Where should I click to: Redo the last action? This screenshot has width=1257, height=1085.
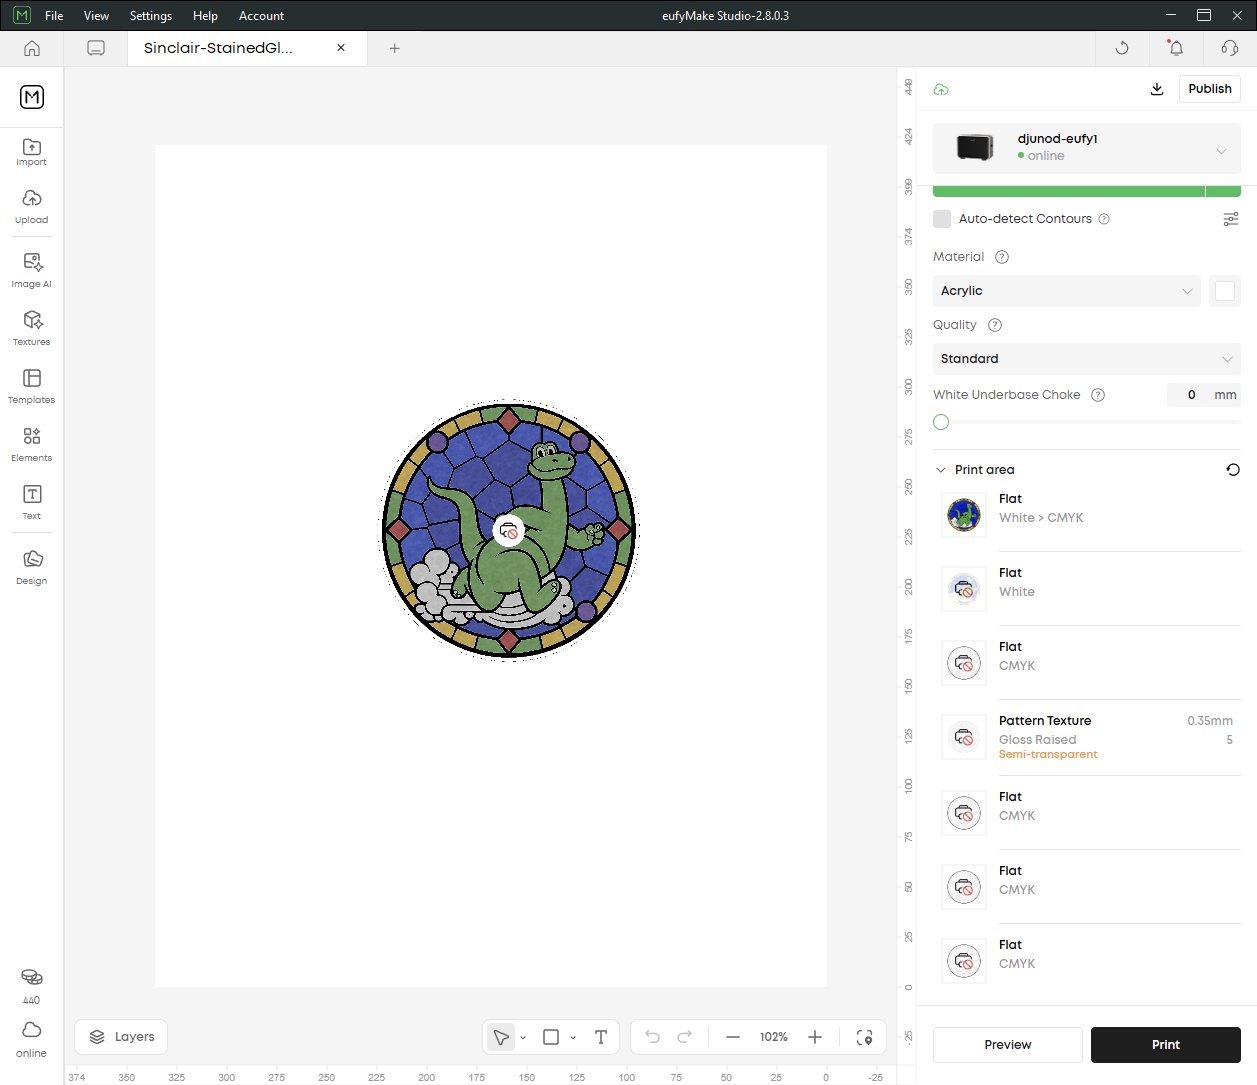point(685,1037)
